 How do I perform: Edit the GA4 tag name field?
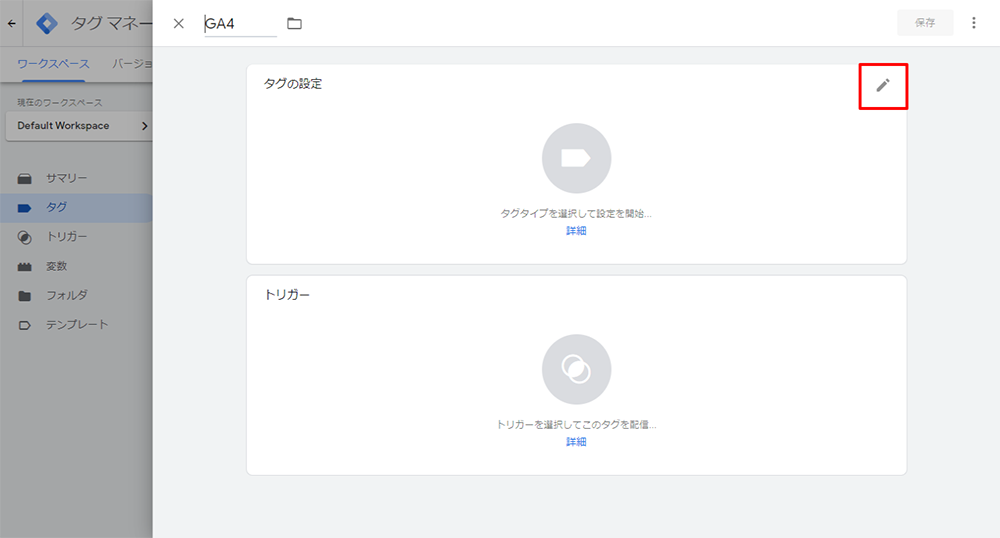tap(240, 24)
